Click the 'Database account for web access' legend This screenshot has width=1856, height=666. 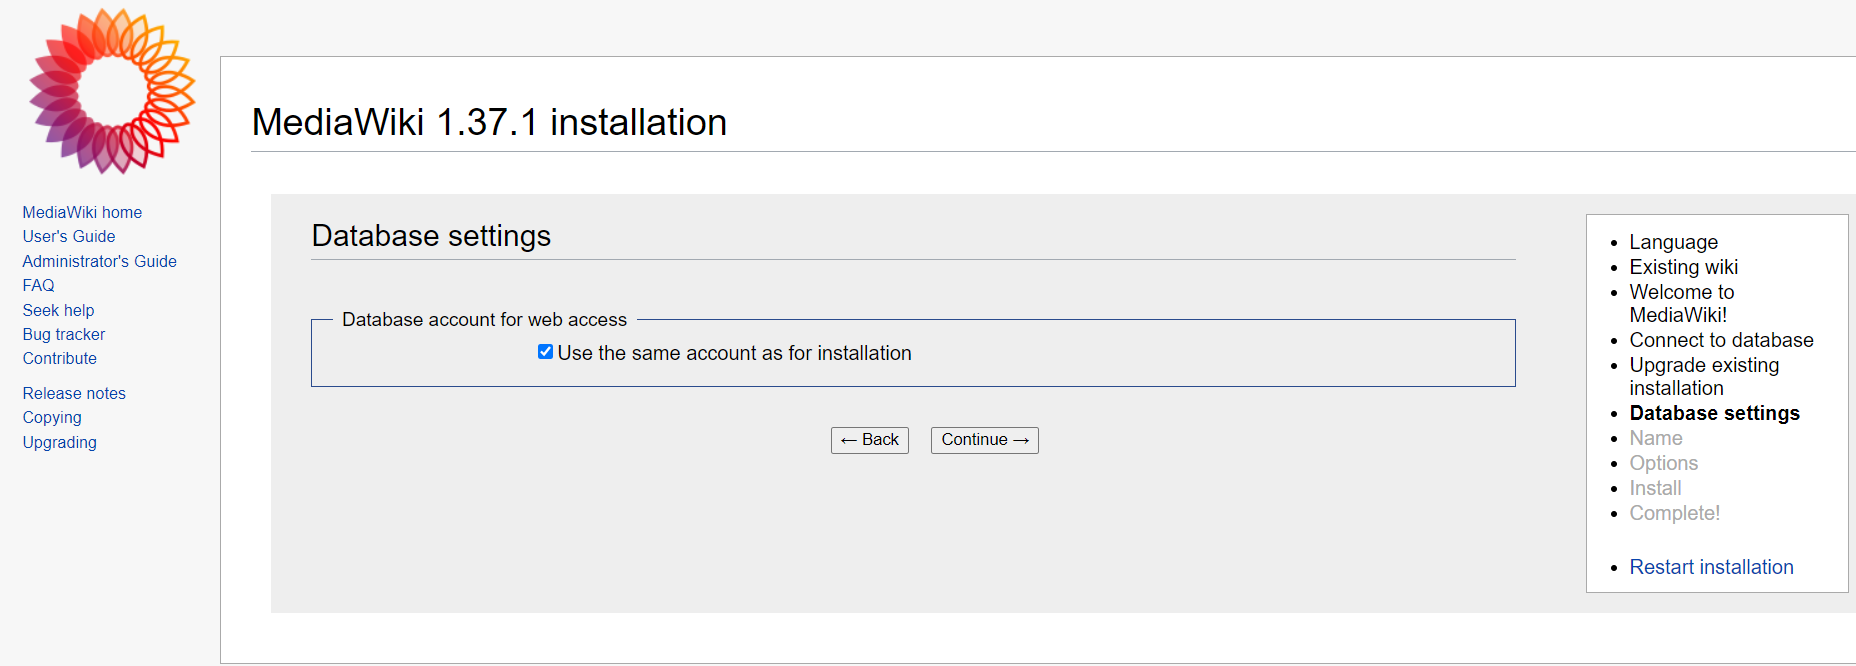(x=484, y=319)
